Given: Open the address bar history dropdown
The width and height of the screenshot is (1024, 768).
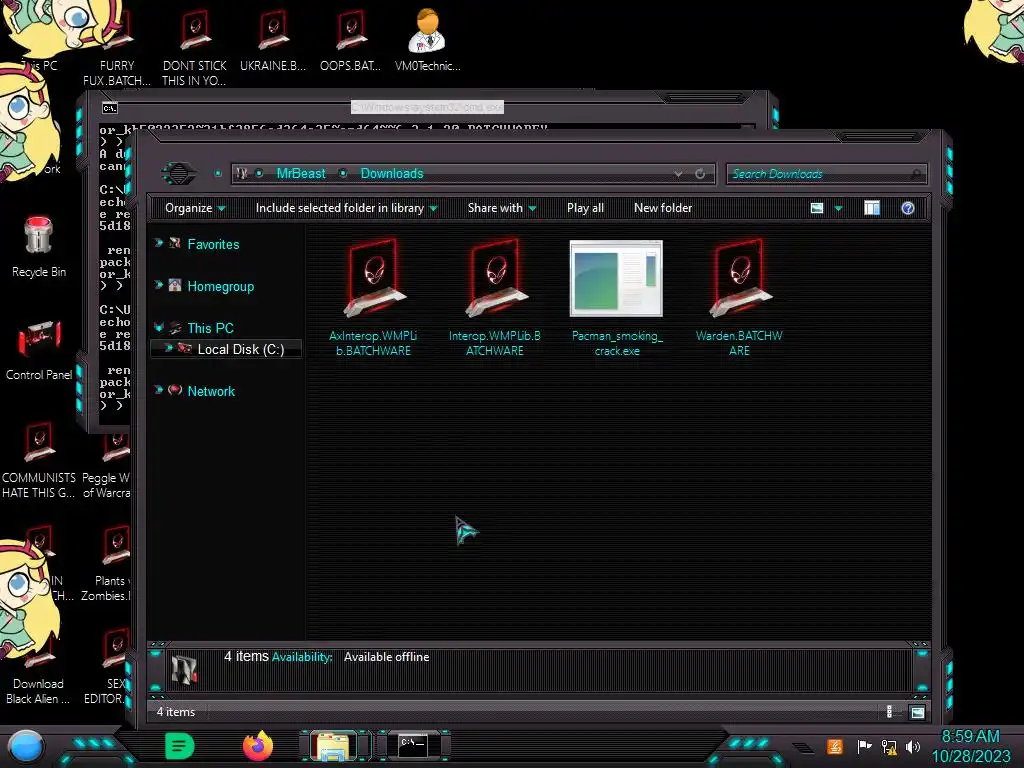Looking at the screenshot, I should [x=679, y=174].
